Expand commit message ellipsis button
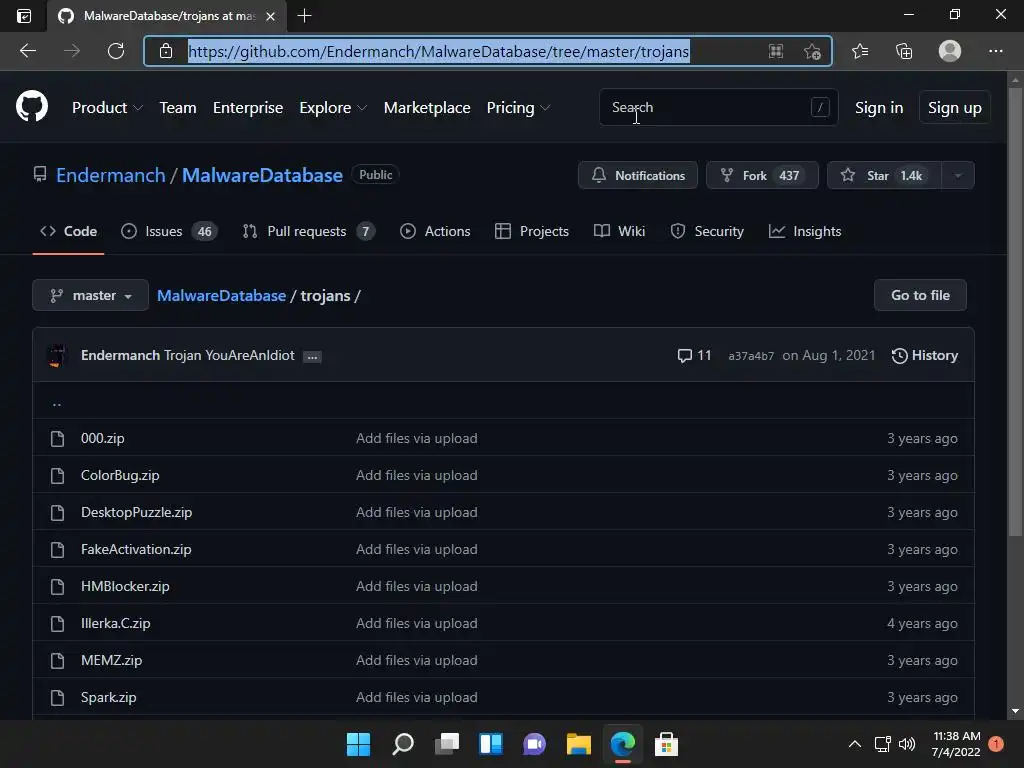The image size is (1024, 768). tap(312, 357)
